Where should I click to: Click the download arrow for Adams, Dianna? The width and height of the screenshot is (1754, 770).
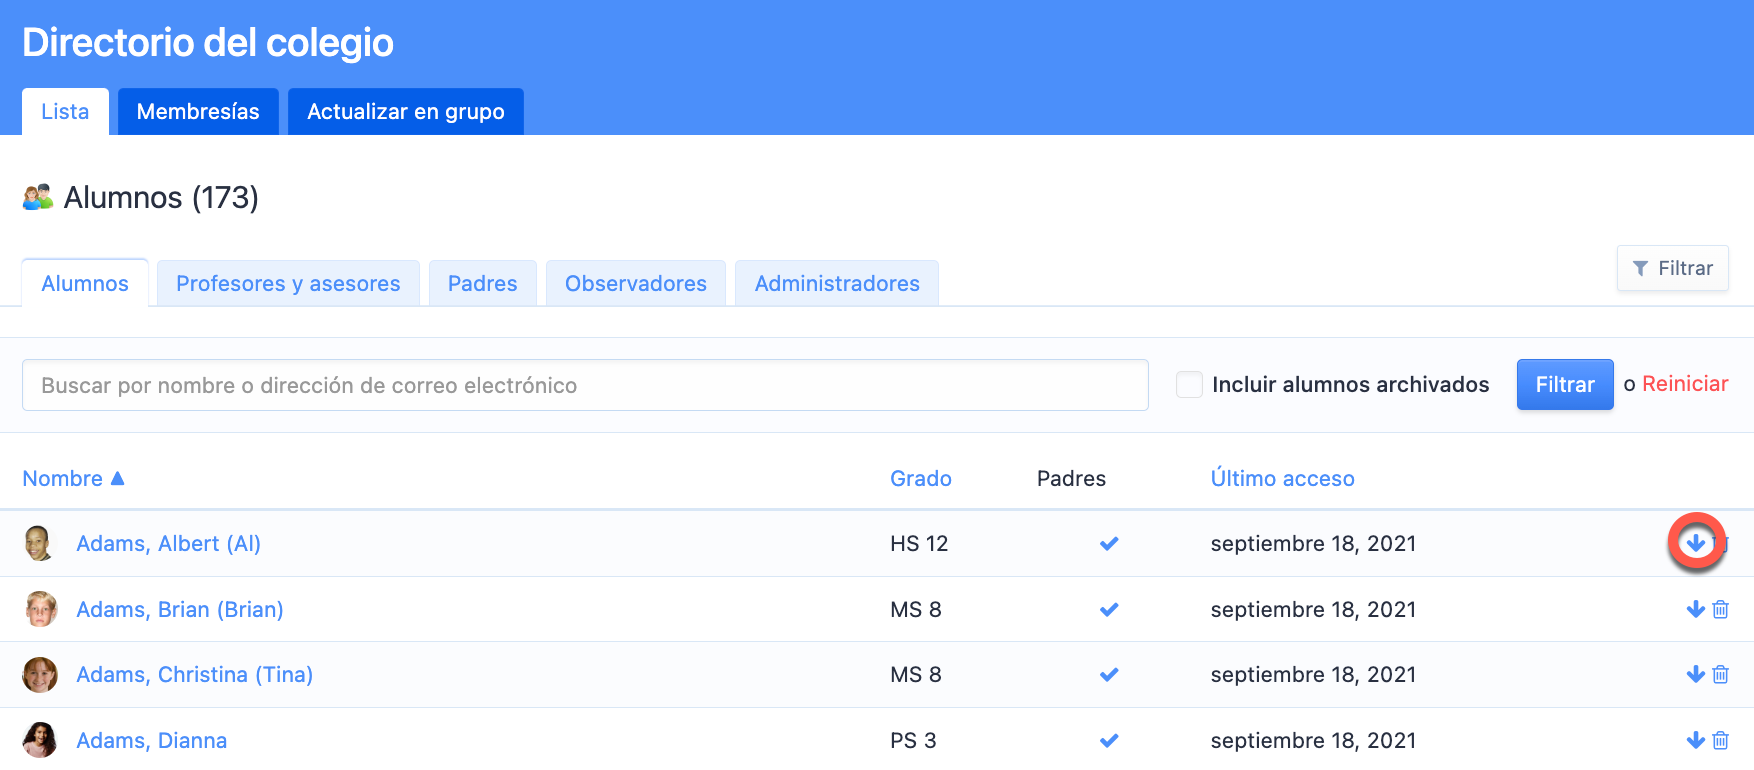coord(1695,740)
